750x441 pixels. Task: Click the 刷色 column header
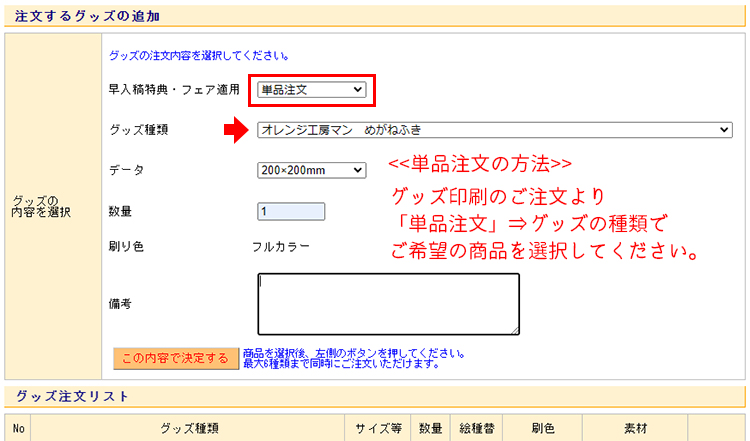543,429
